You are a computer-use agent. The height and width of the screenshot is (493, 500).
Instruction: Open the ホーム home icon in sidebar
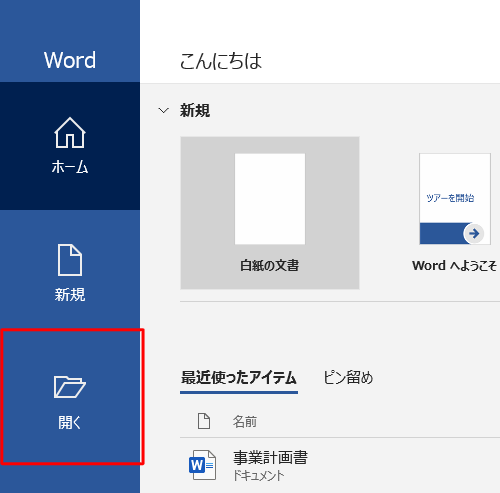(70, 133)
